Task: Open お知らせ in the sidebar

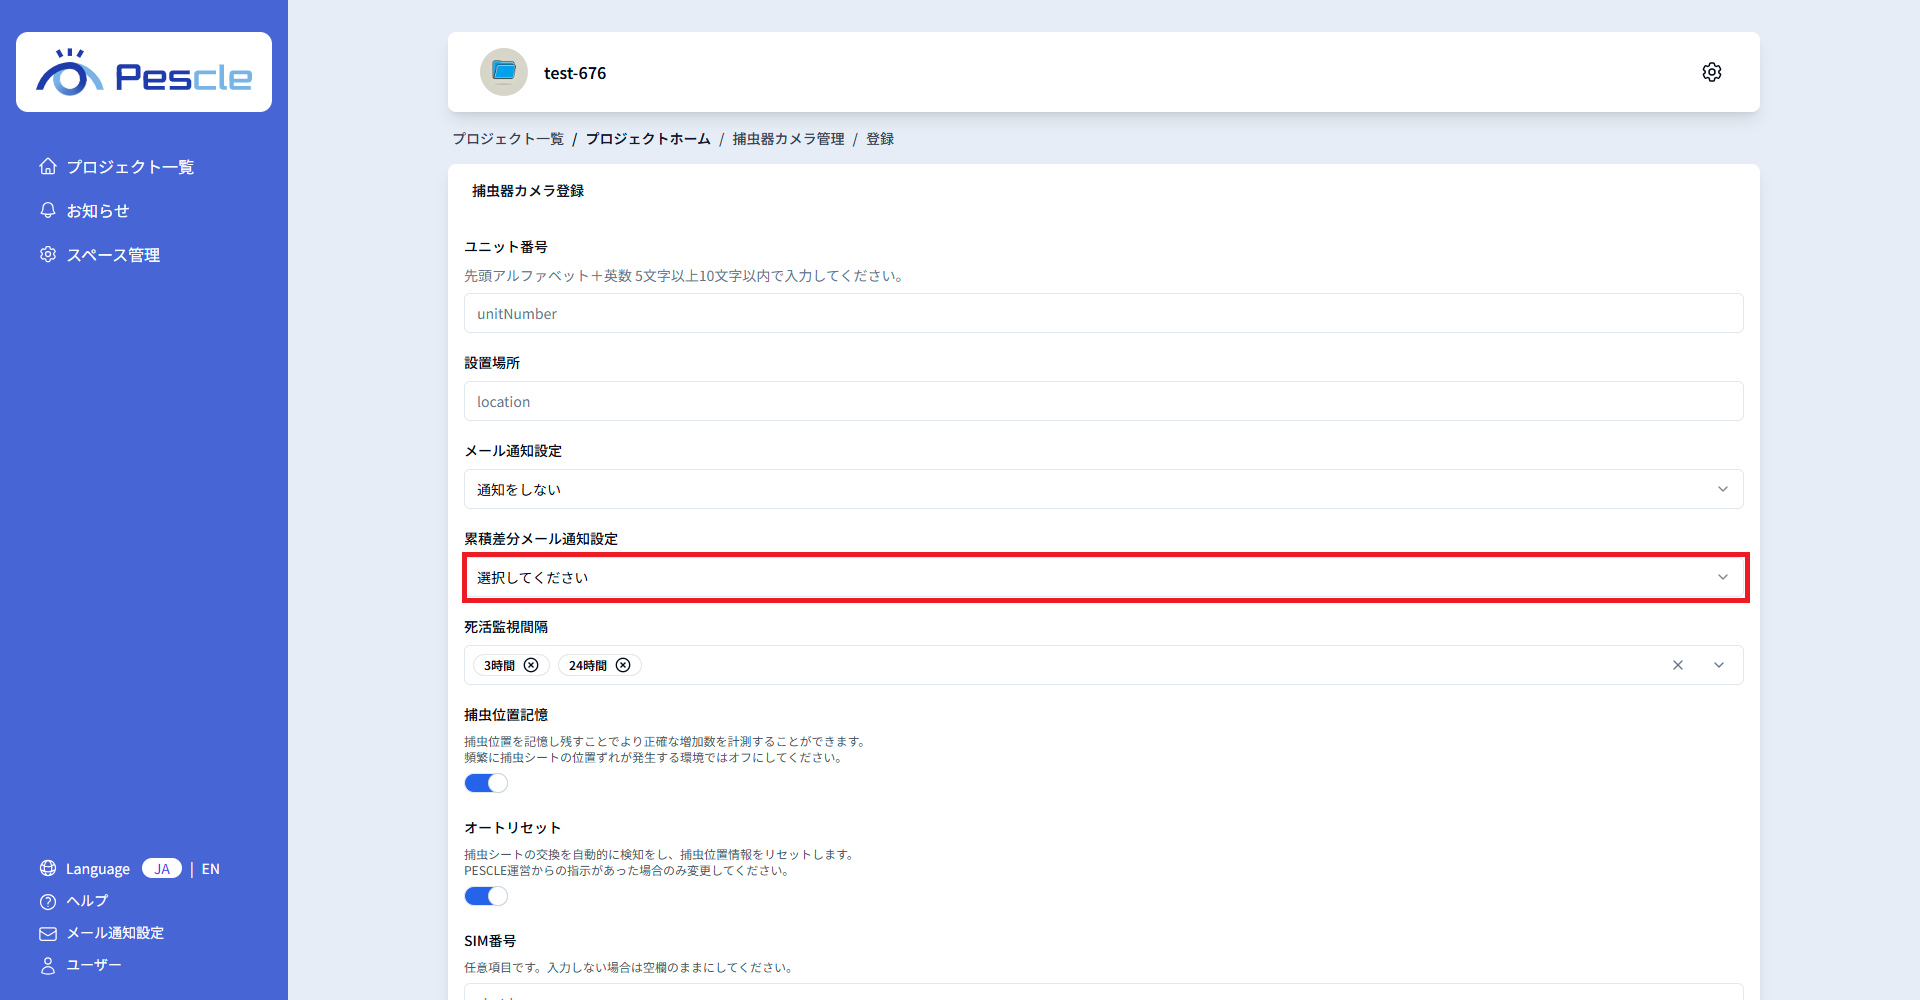Action: (97, 211)
